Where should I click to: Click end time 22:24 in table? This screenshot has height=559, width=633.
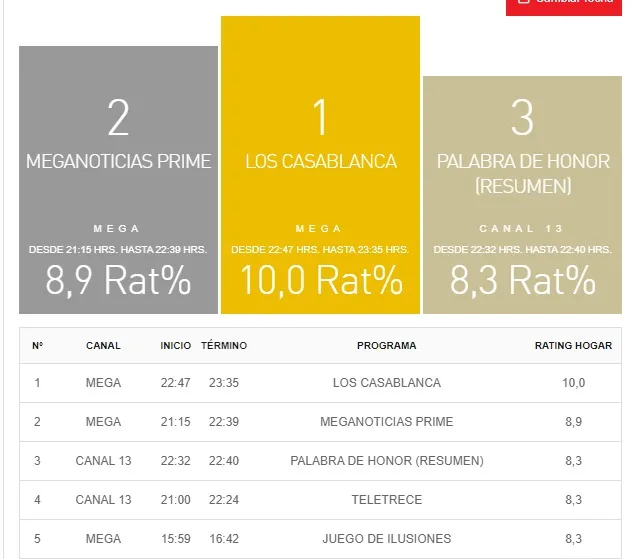(224, 500)
